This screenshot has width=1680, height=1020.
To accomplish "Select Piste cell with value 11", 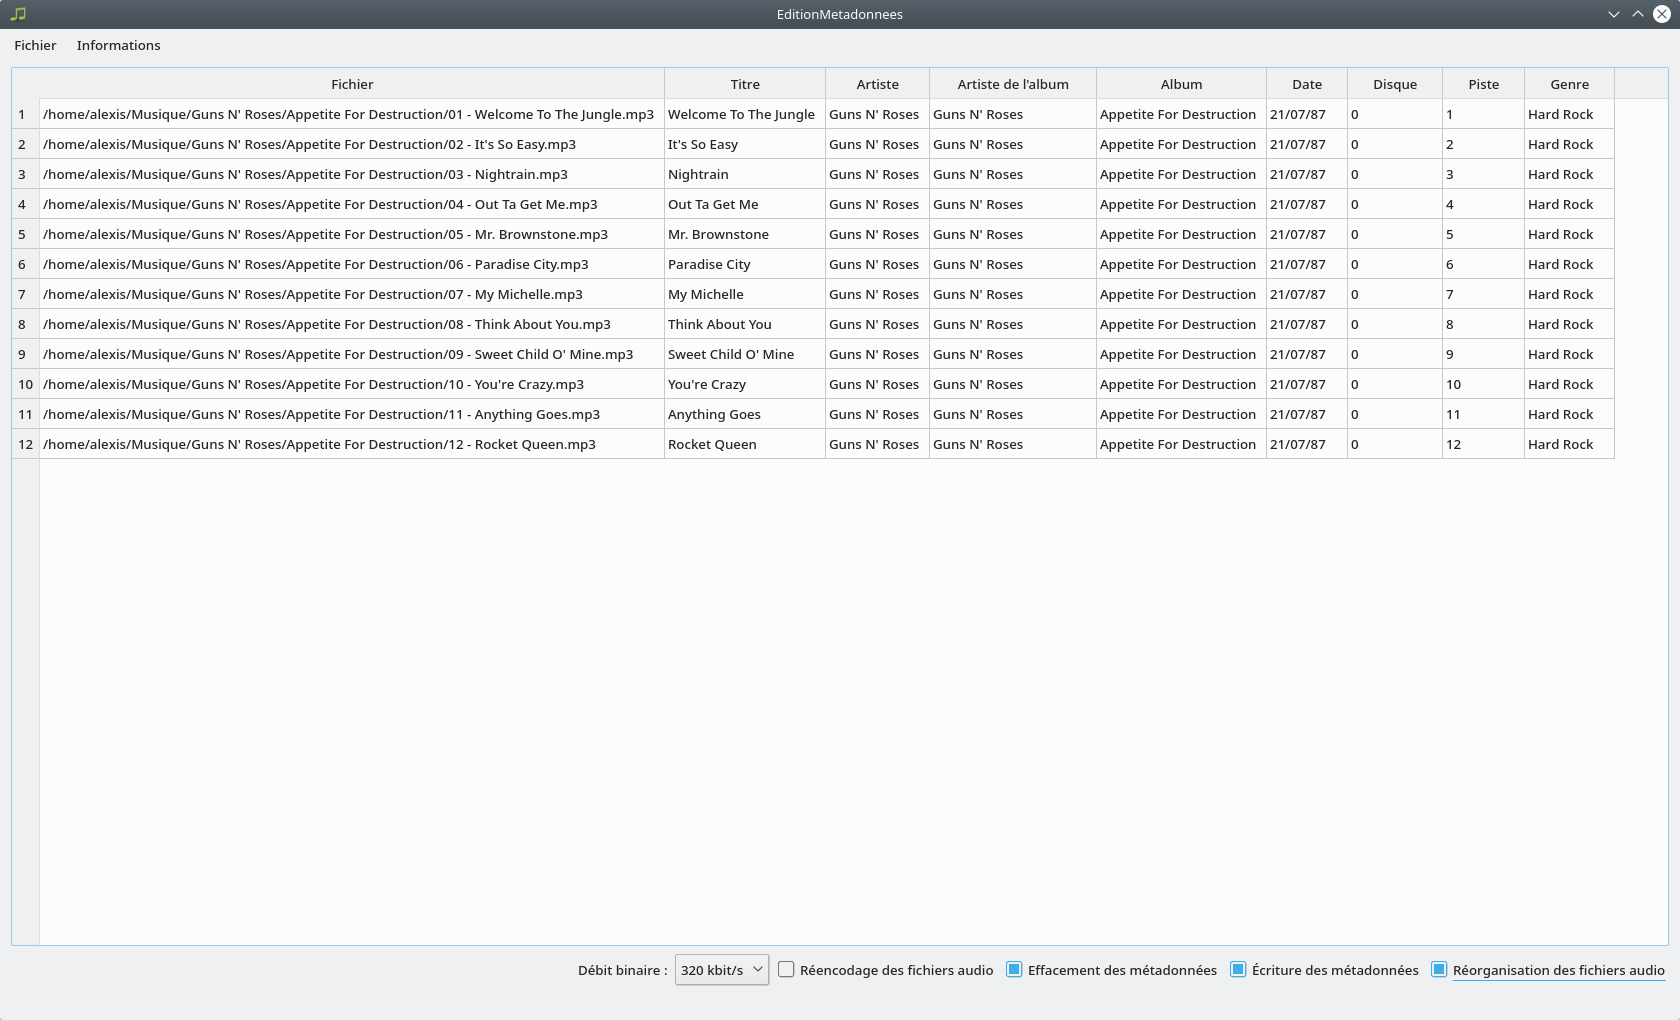I will 1484,414.
